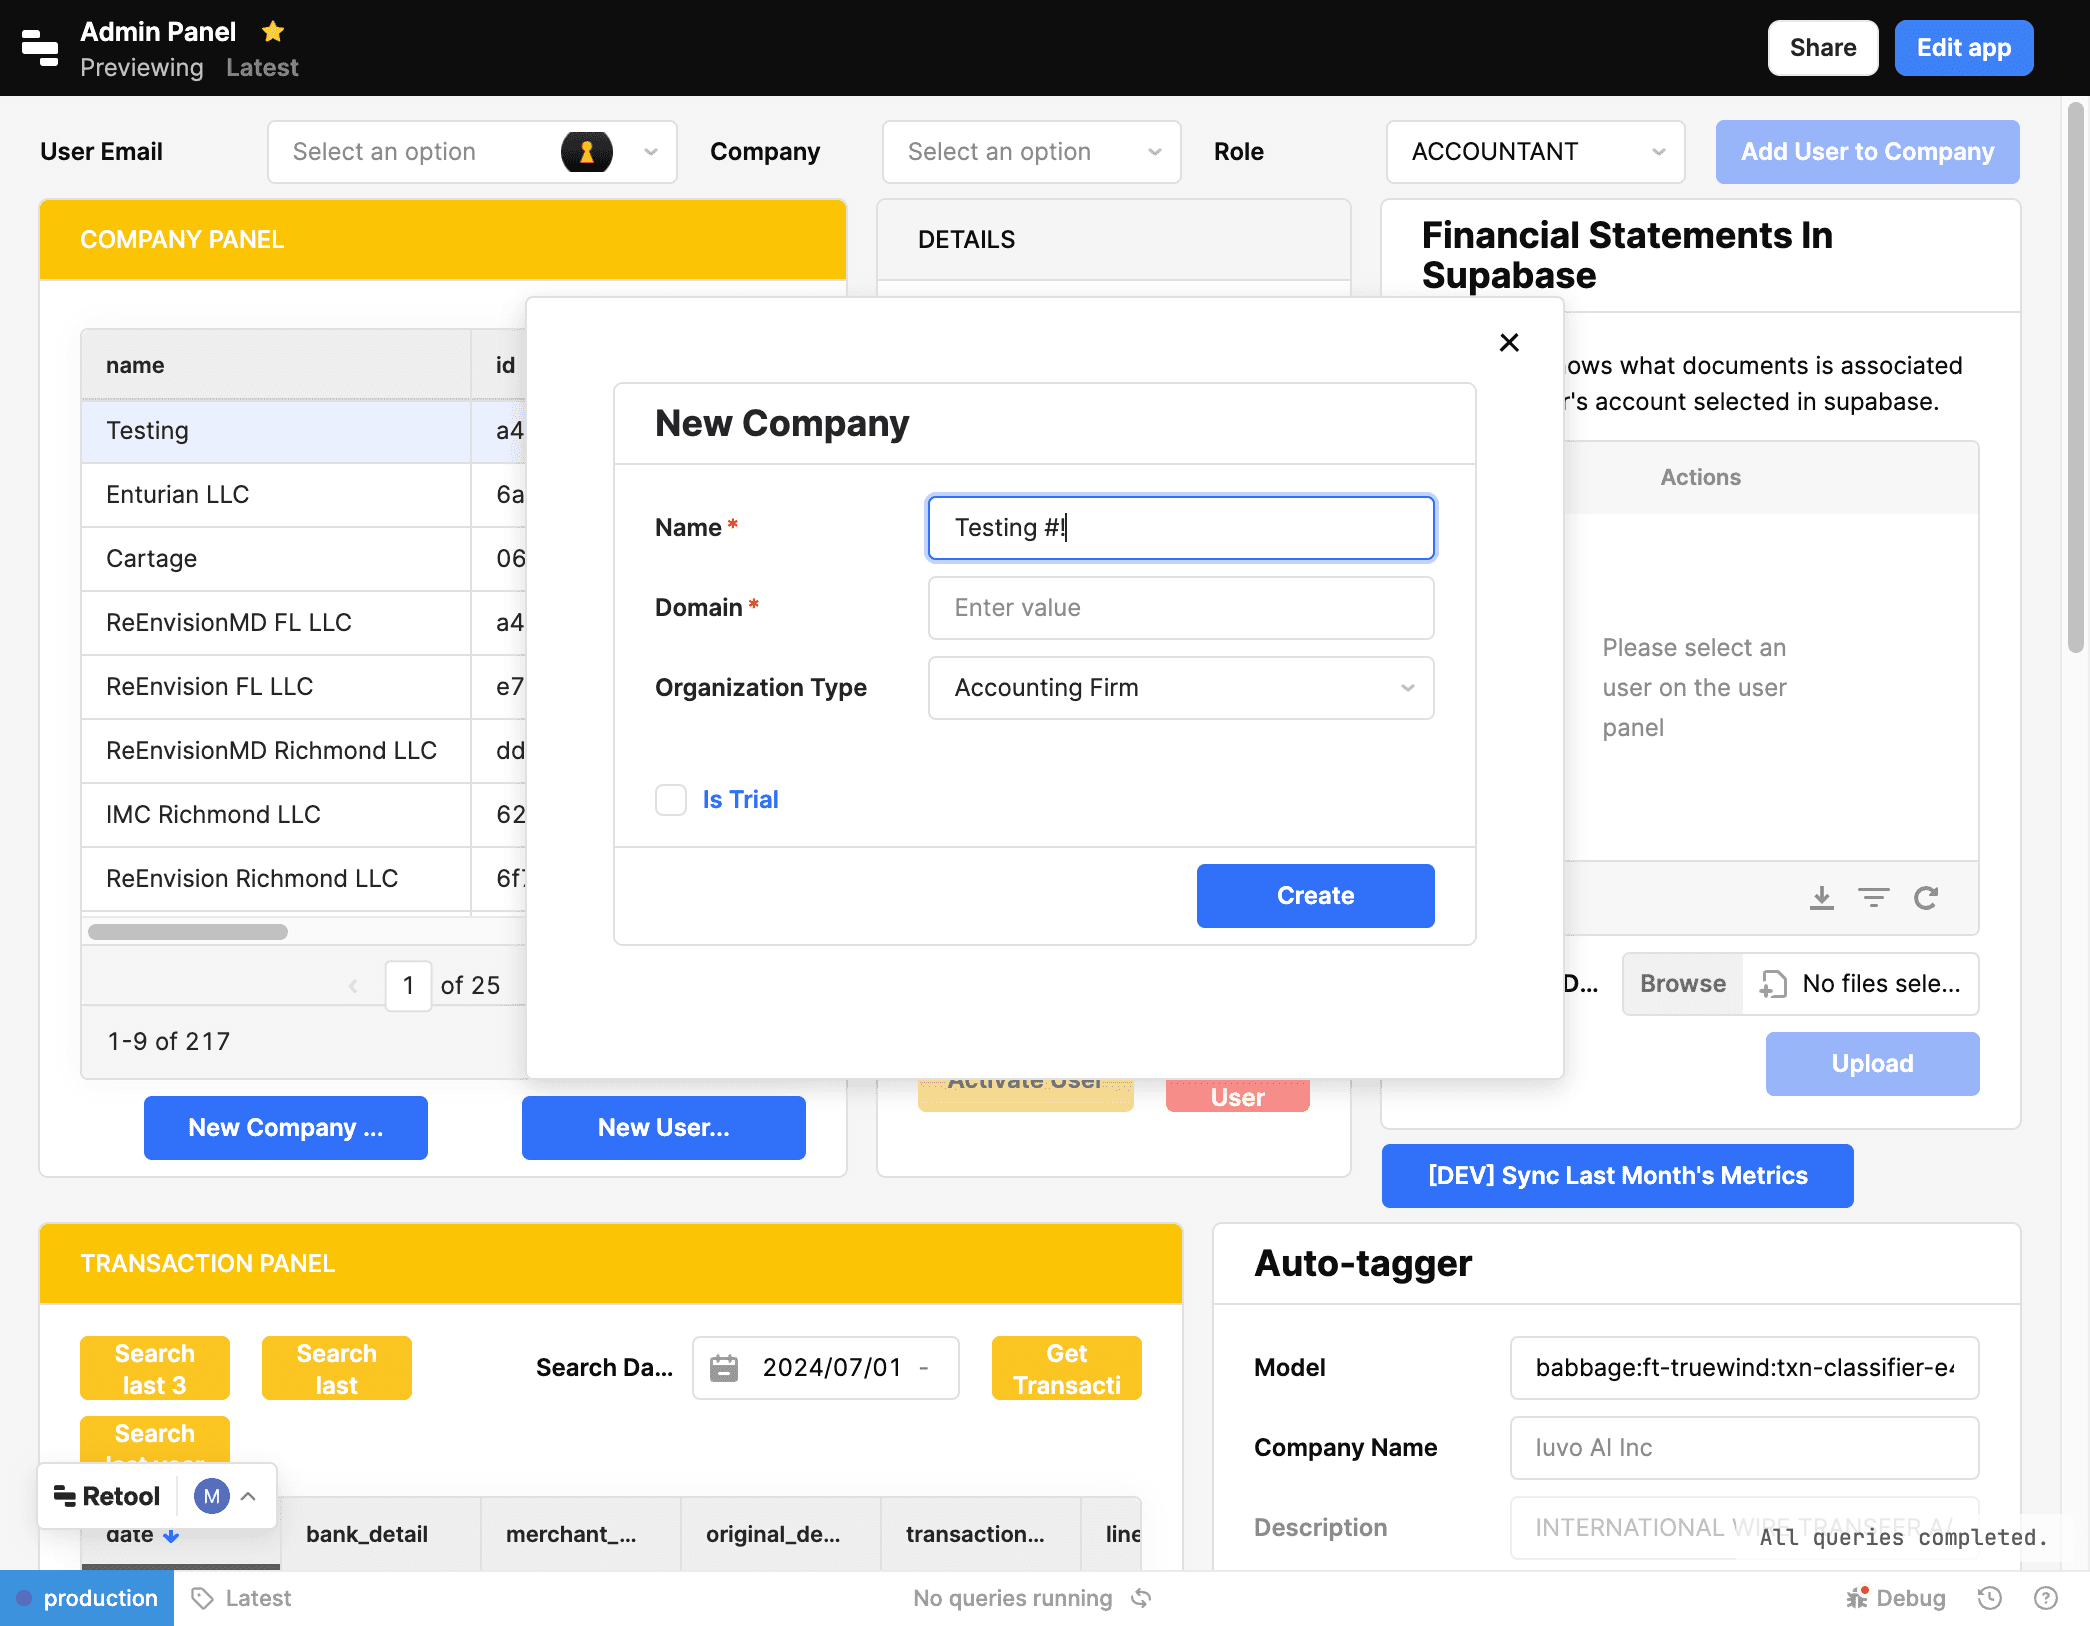Click the calendar icon in Search Date field
Screen dimensions: 2090x1626
pyautogui.click(x=726, y=1368)
